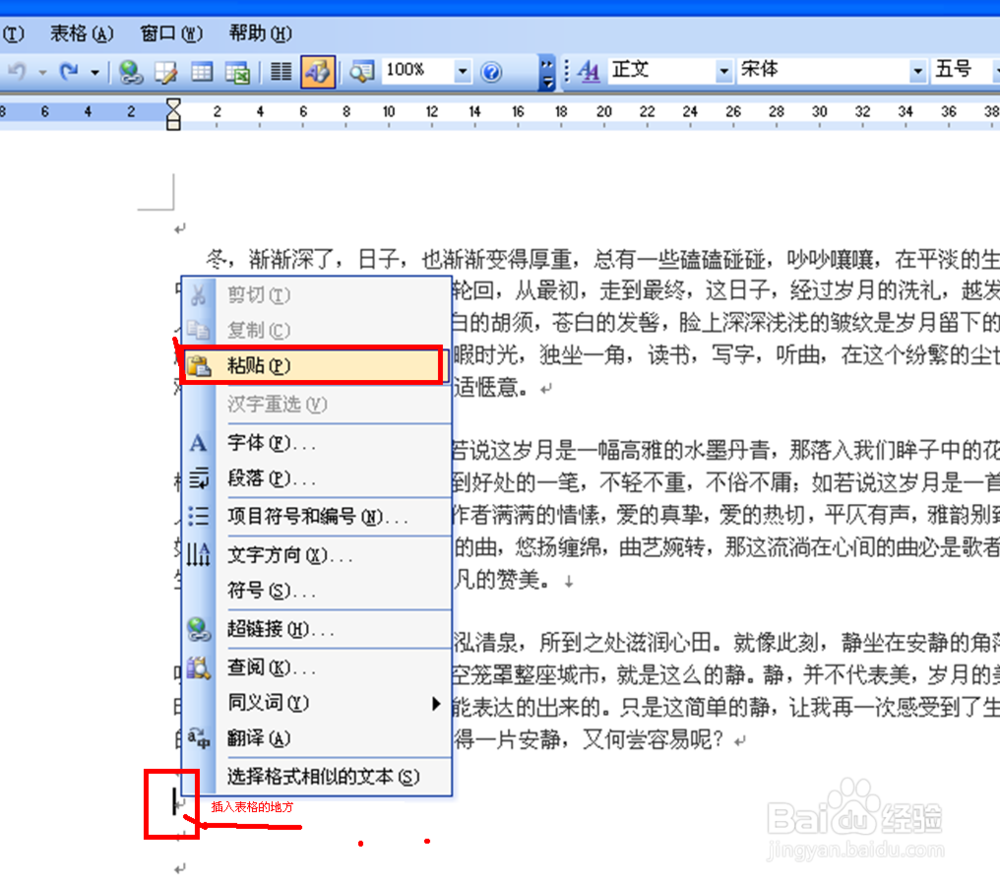Choose 段落(P)... from context menu
1000x884 pixels.
coord(316,478)
